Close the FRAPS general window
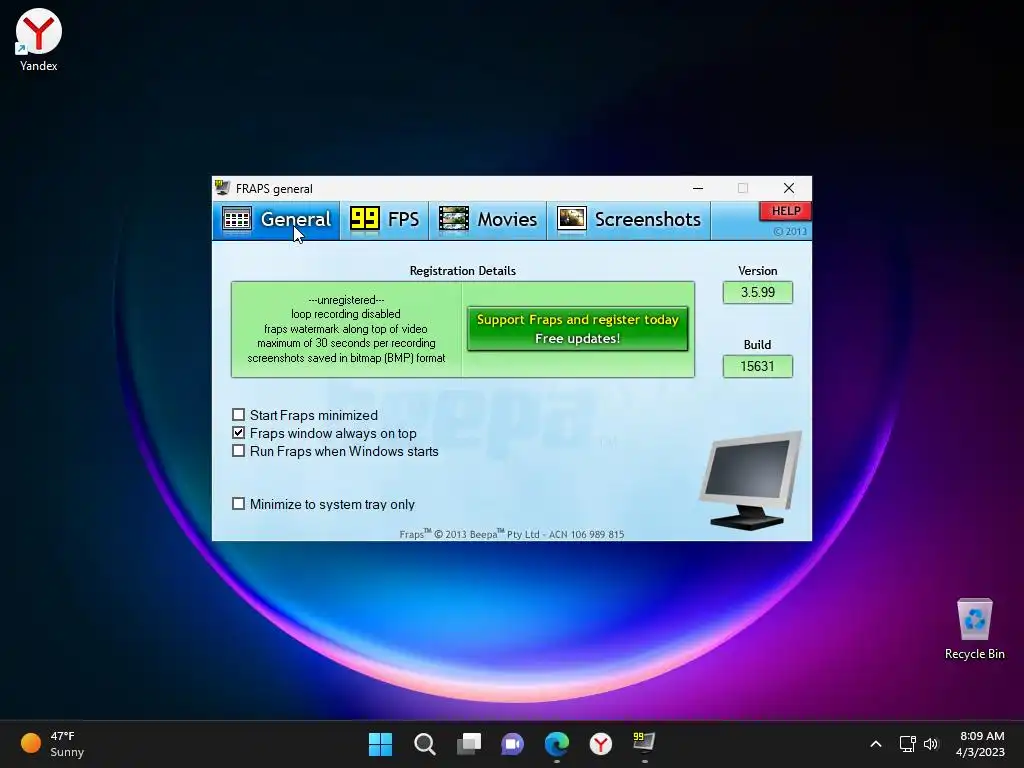This screenshot has width=1024, height=768. (x=789, y=189)
